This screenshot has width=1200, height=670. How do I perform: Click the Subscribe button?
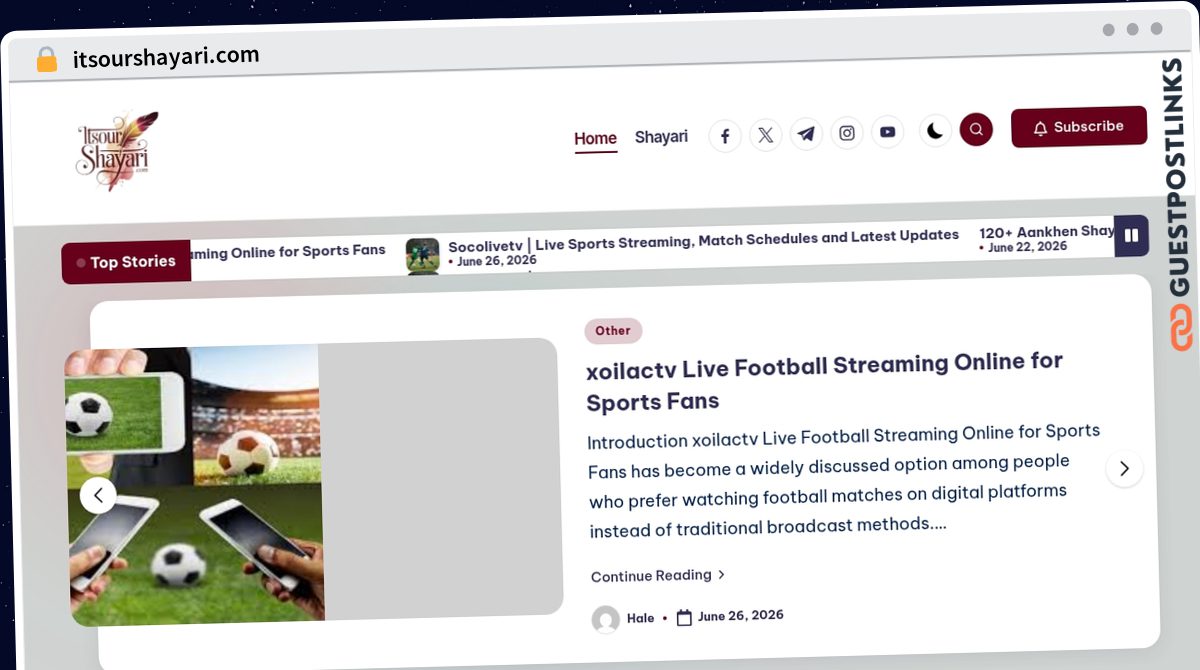click(1079, 127)
